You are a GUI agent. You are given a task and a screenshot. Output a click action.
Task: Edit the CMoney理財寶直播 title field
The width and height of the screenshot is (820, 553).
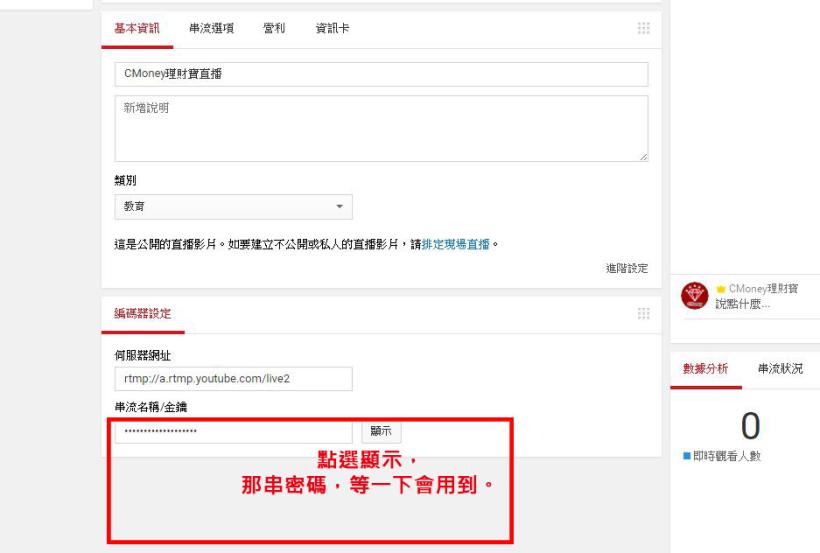click(x=381, y=74)
